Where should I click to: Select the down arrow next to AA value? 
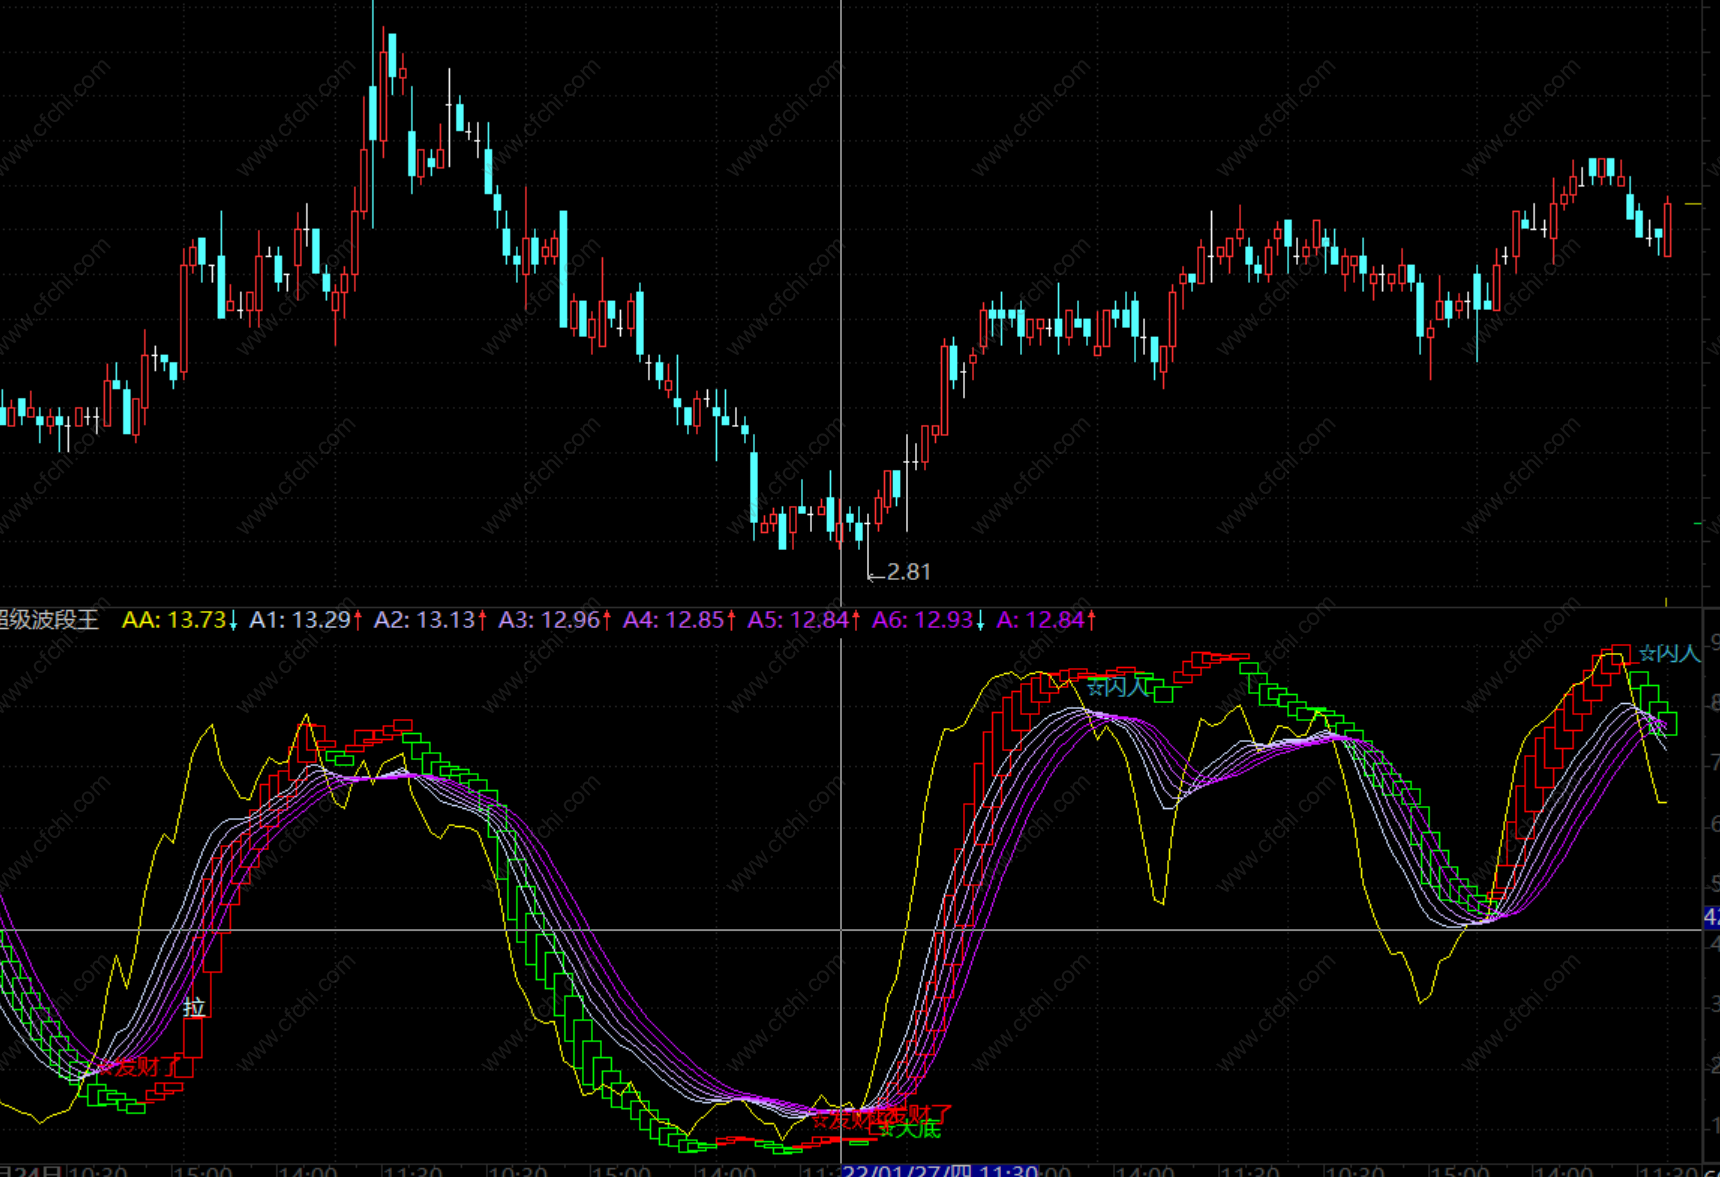(x=233, y=621)
